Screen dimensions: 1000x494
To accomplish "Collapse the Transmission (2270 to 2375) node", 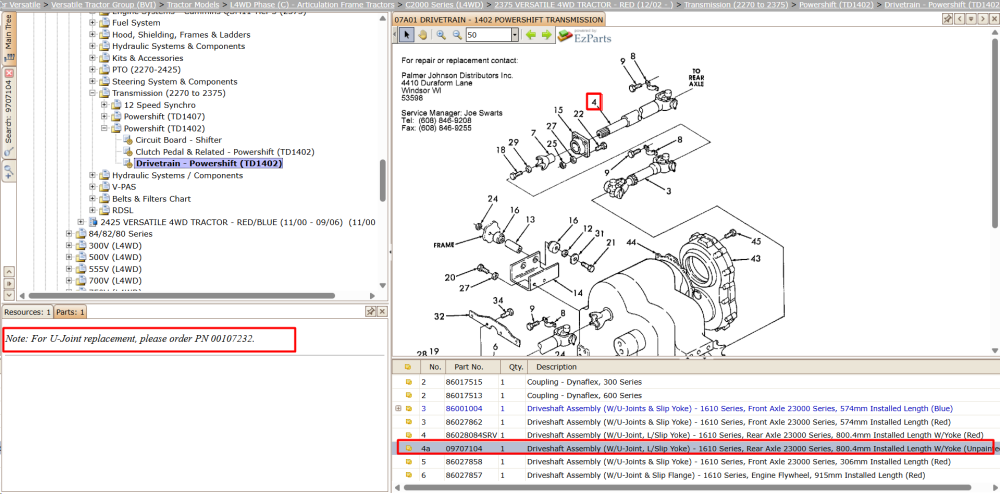I will [x=92, y=93].
